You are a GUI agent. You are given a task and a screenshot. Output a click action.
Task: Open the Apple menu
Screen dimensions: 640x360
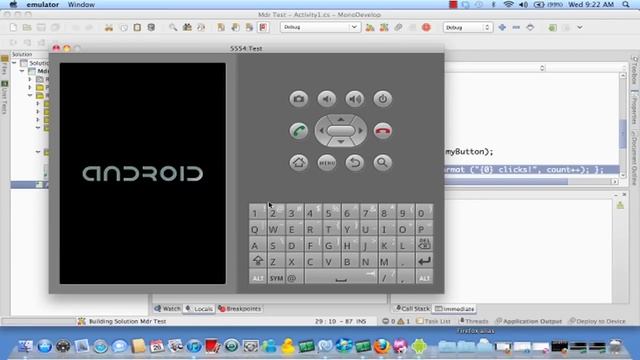(13, 4)
